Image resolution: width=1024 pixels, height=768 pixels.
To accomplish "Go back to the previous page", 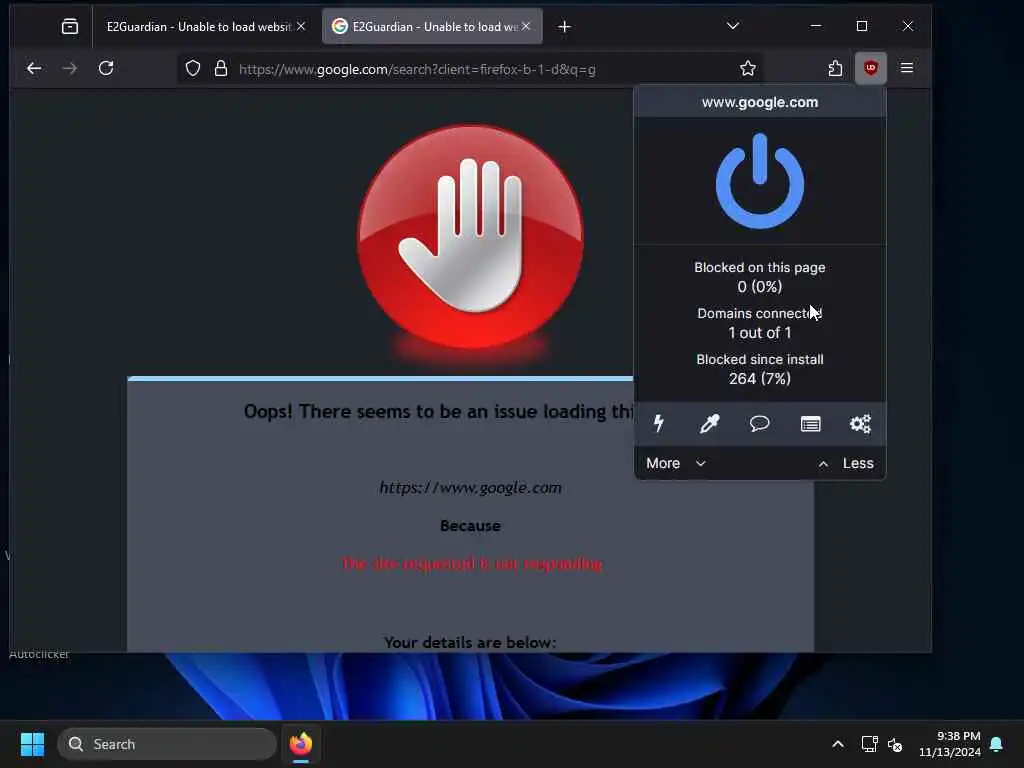I will [x=34, y=68].
